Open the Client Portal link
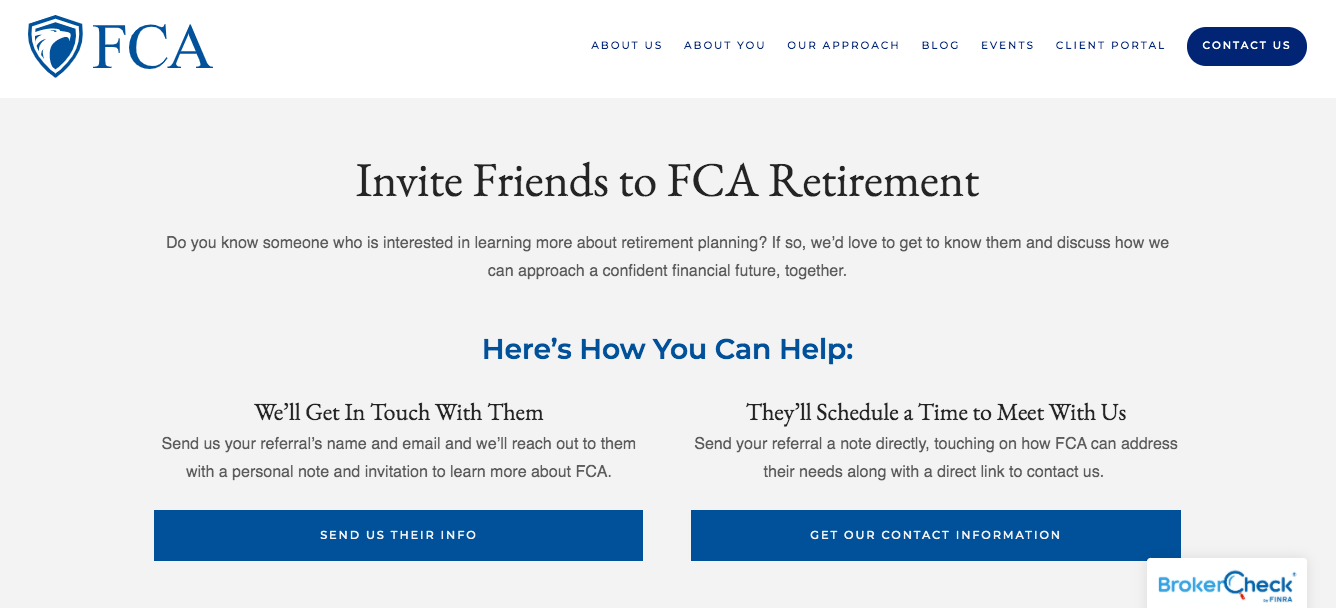Viewport: 1336px width, 608px height. (x=1110, y=45)
